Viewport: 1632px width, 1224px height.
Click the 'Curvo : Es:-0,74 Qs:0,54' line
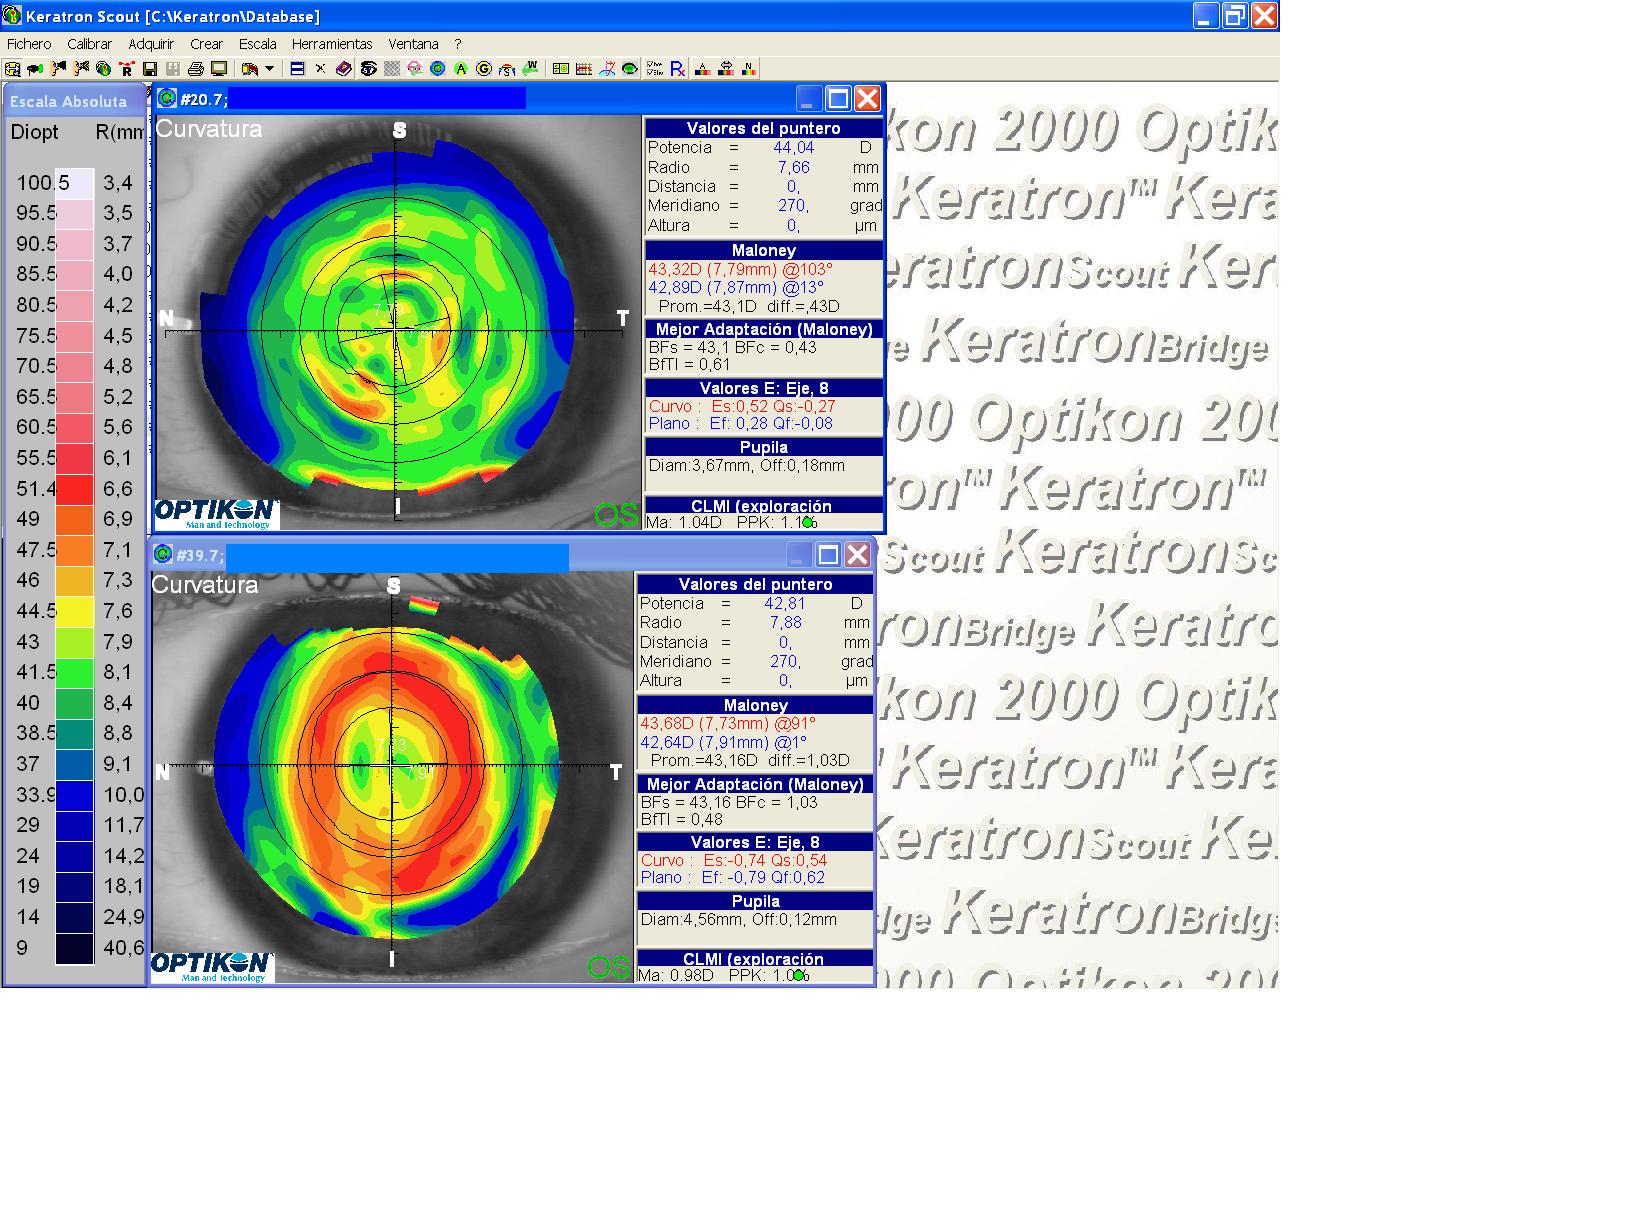coord(734,860)
